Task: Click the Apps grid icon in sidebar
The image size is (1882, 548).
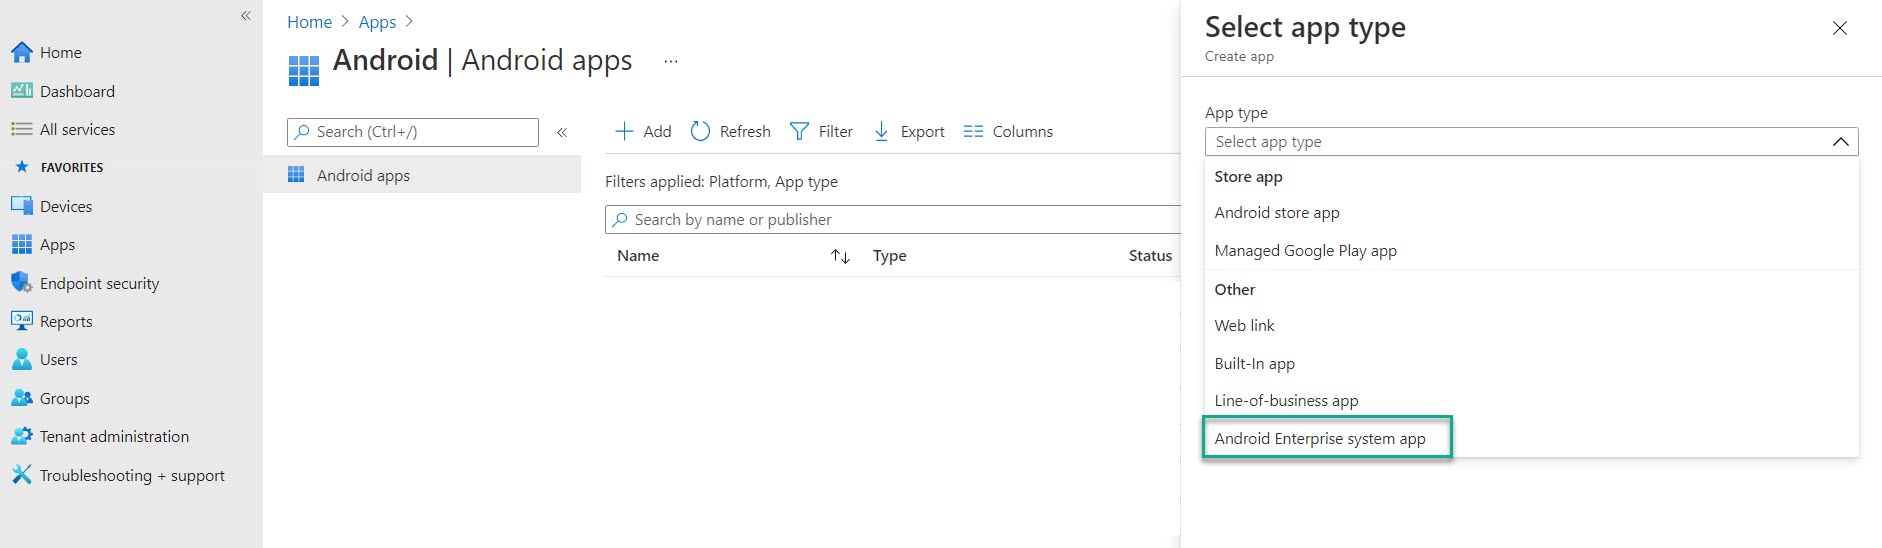Action: point(22,244)
